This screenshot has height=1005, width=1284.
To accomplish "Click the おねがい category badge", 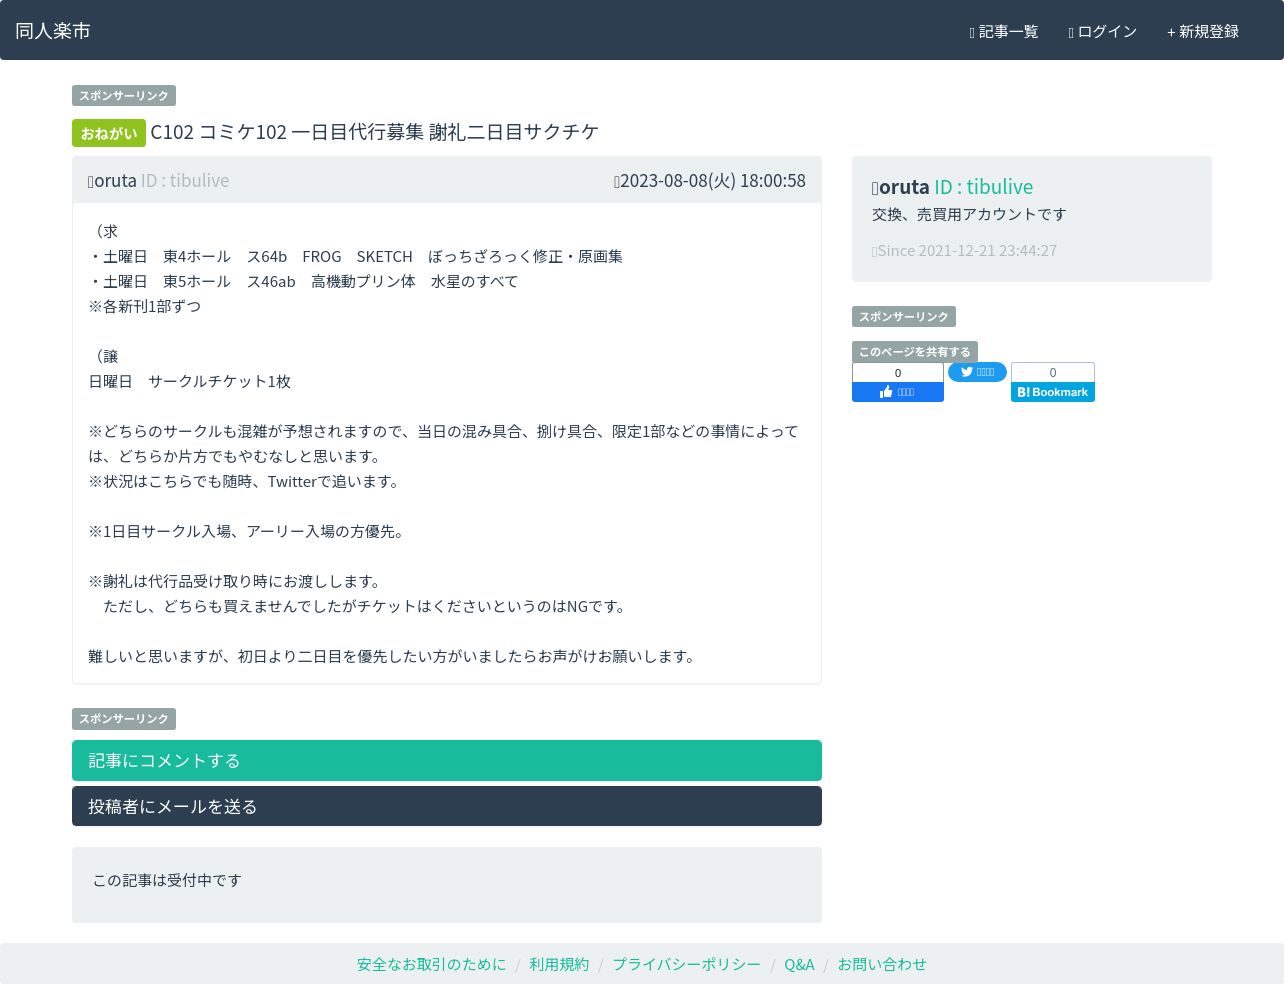I will [109, 133].
